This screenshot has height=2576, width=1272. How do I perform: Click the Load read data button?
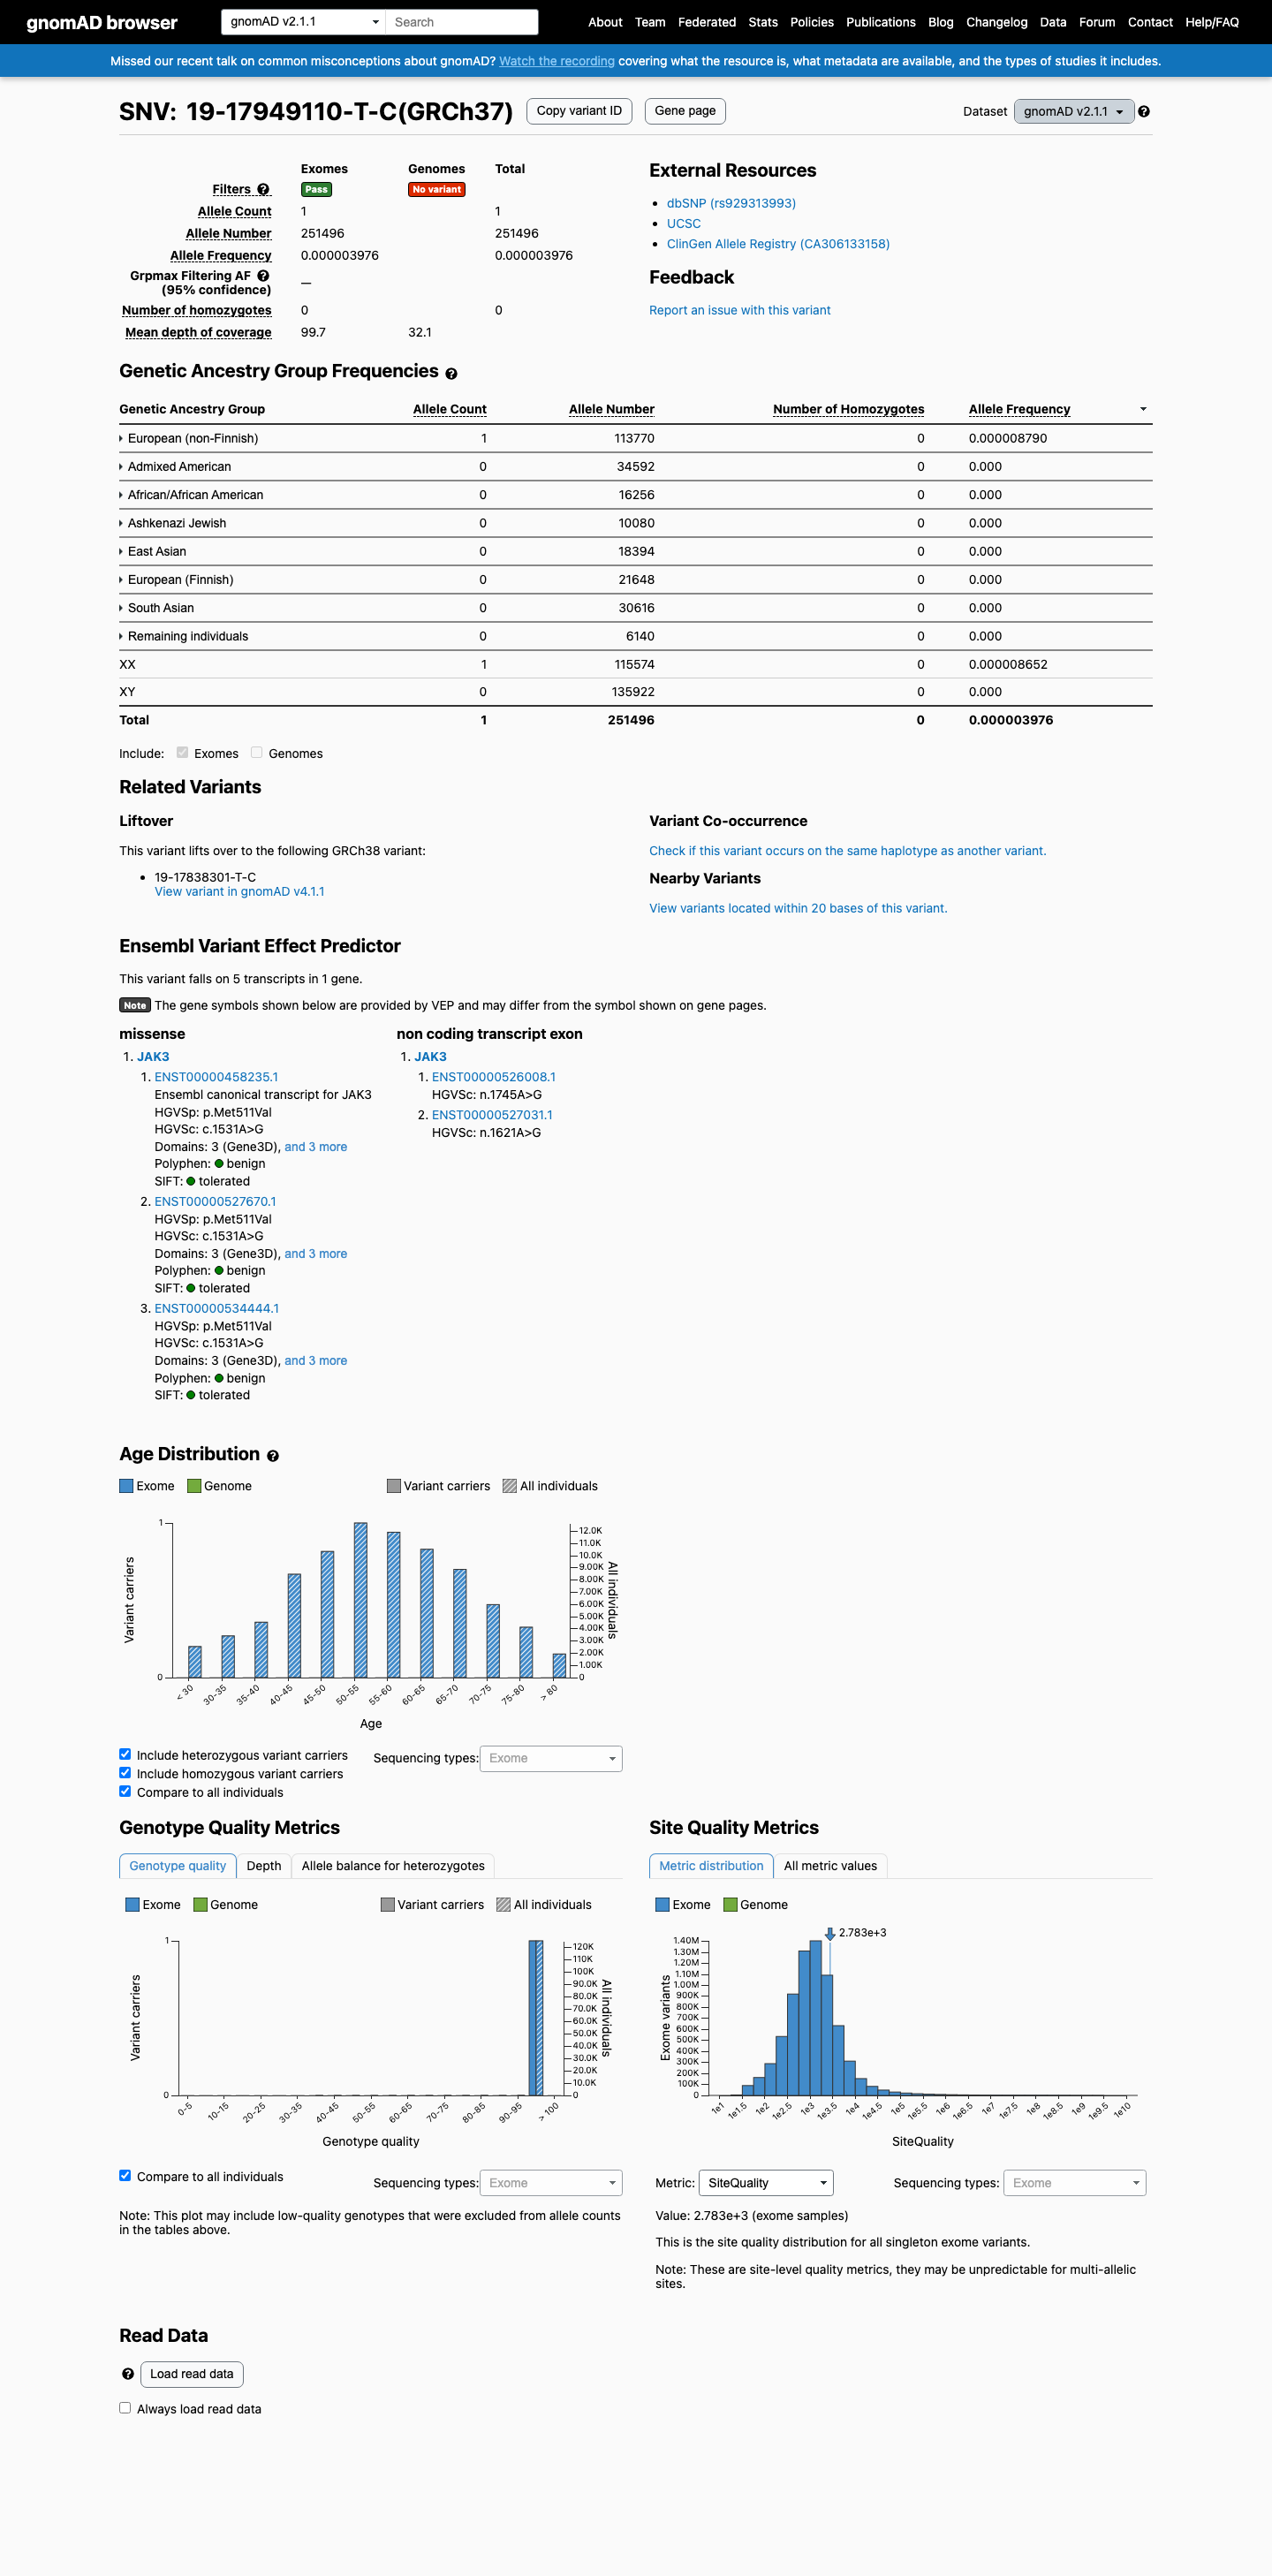click(191, 2373)
